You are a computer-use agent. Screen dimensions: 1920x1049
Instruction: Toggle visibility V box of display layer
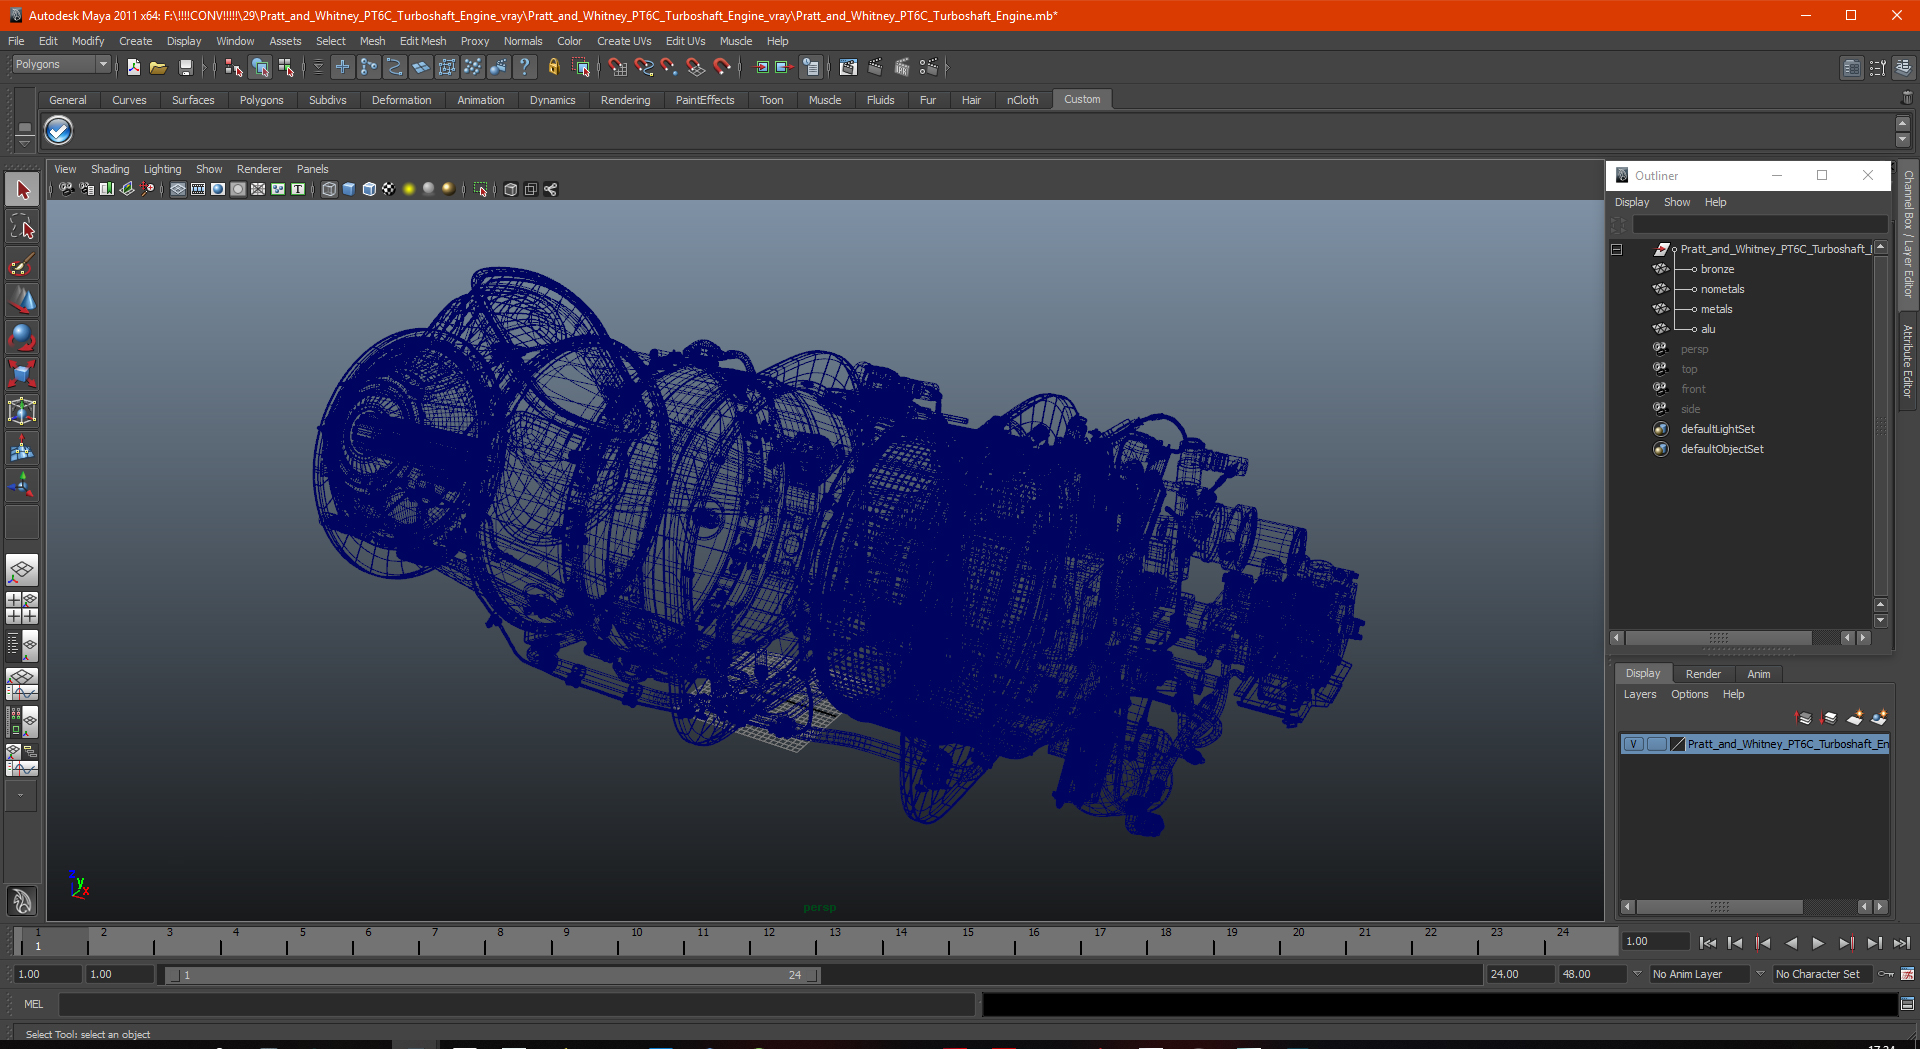1633,744
